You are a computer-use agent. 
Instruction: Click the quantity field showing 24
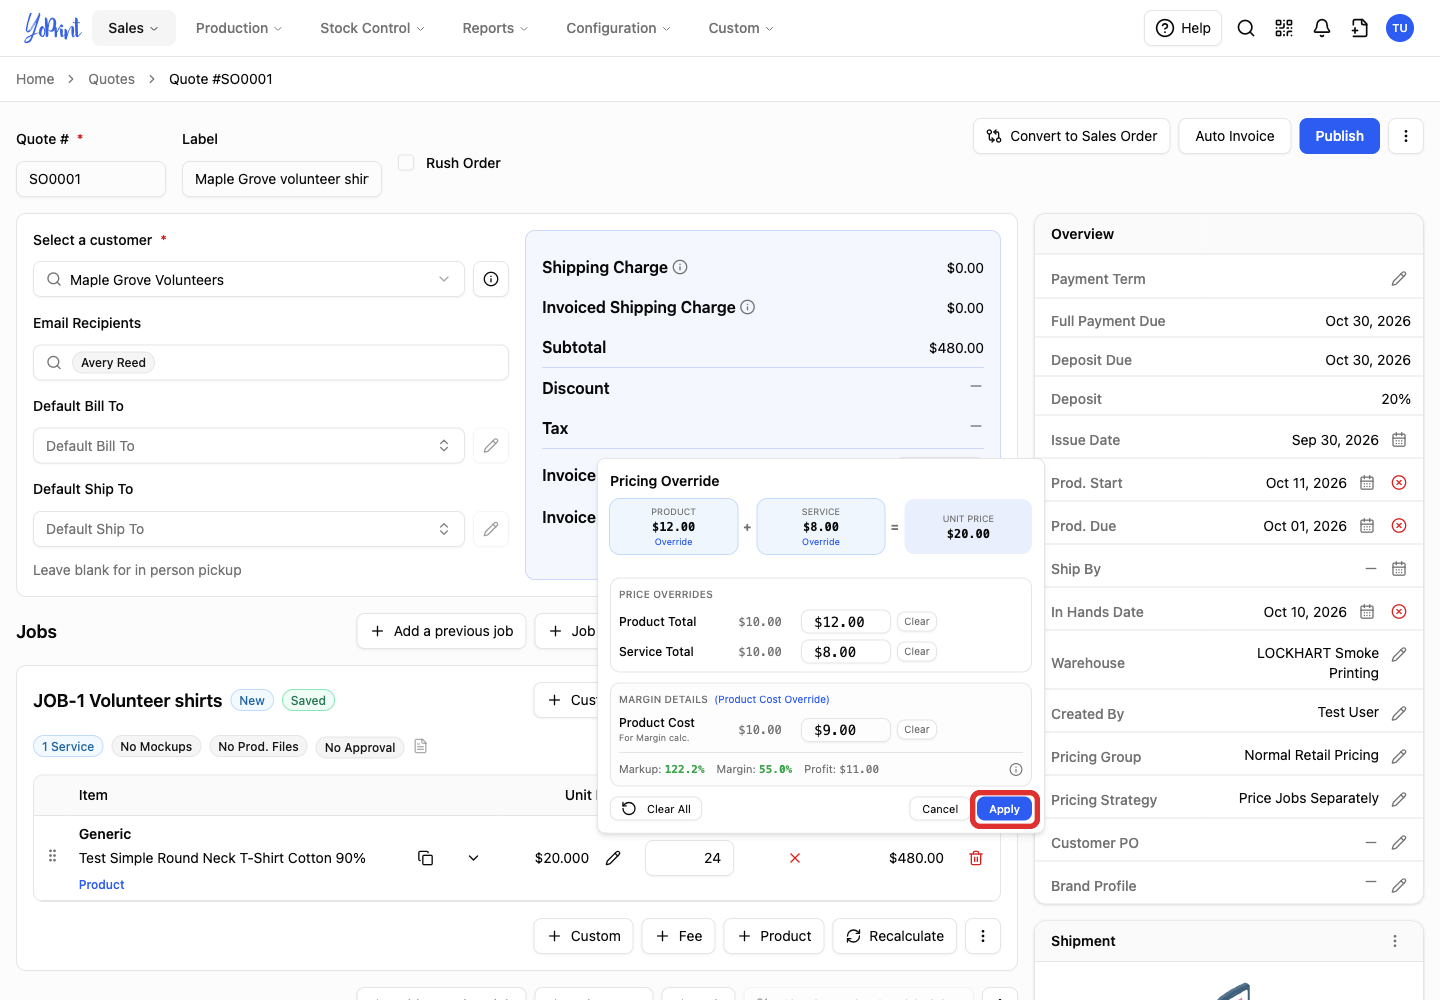pyautogui.click(x=689, y=858)
